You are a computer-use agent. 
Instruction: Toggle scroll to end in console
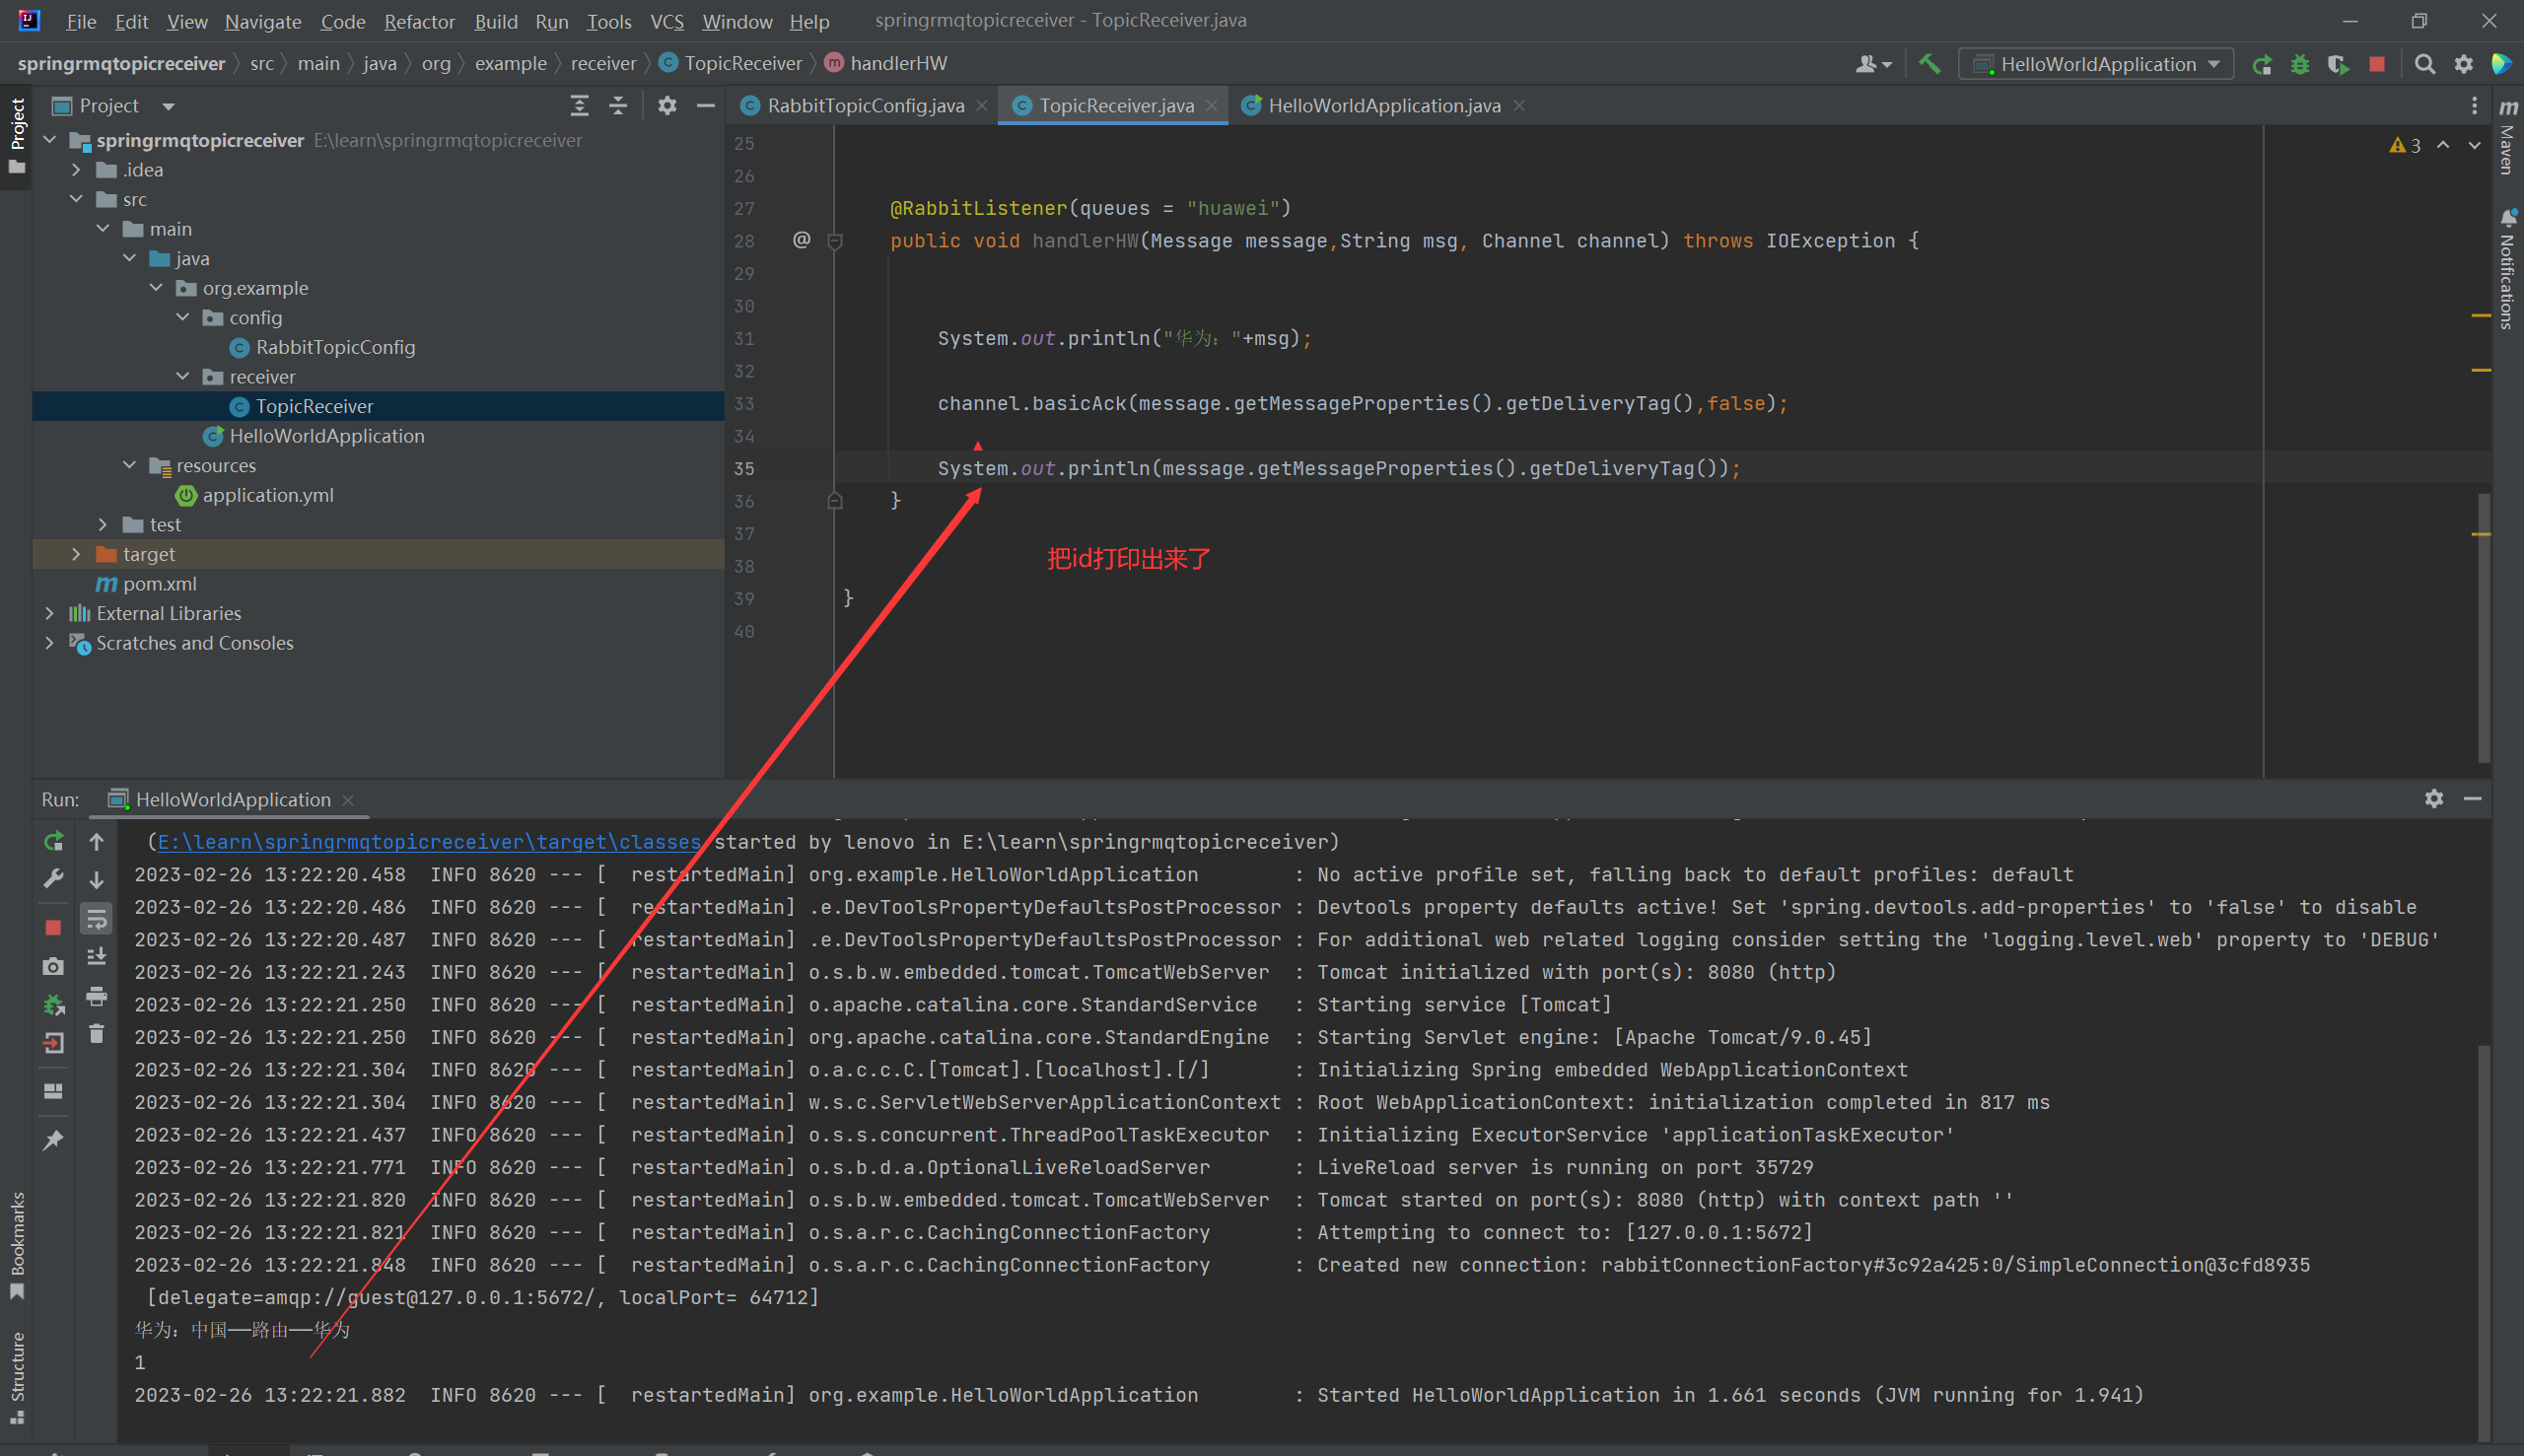click(96, 957)
